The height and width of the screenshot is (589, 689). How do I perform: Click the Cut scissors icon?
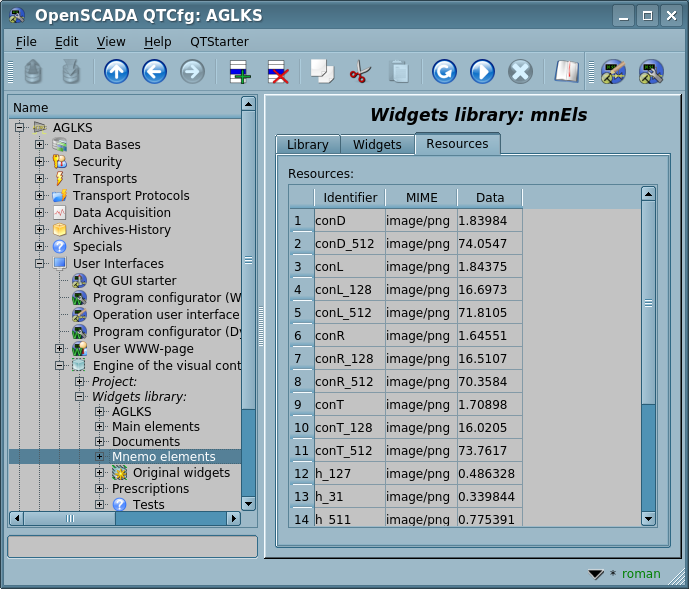359,72
